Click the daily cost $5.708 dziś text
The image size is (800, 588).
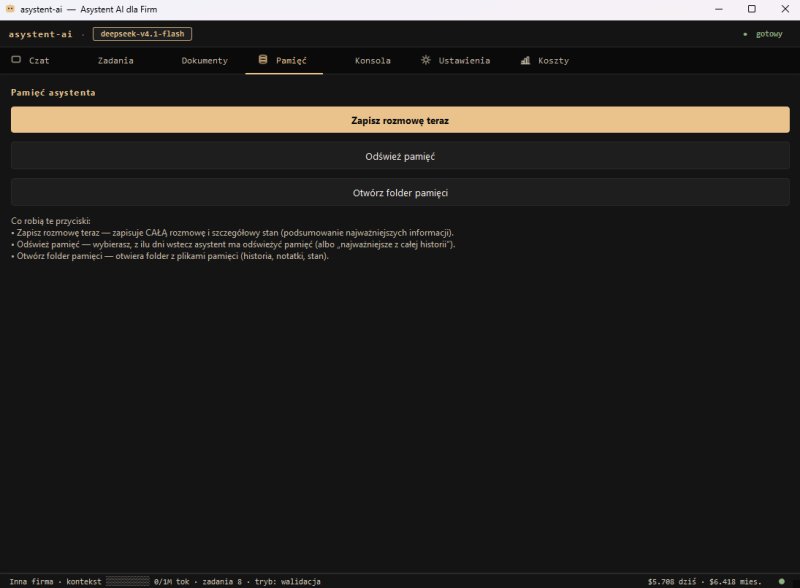[x=672, y=581]
